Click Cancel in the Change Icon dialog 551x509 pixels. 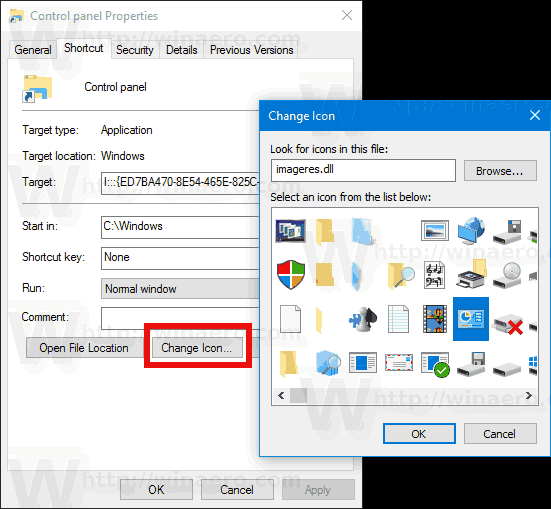coord(500,433)
